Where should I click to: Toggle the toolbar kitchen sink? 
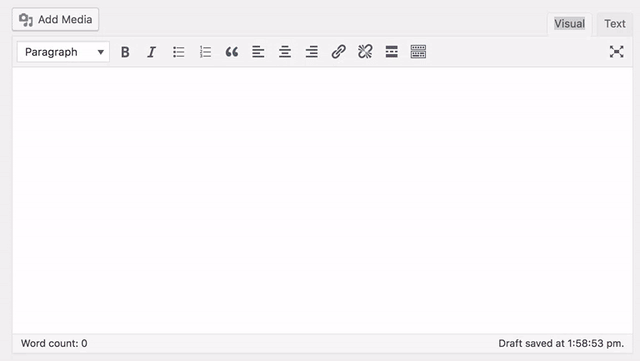click(418, 52)
